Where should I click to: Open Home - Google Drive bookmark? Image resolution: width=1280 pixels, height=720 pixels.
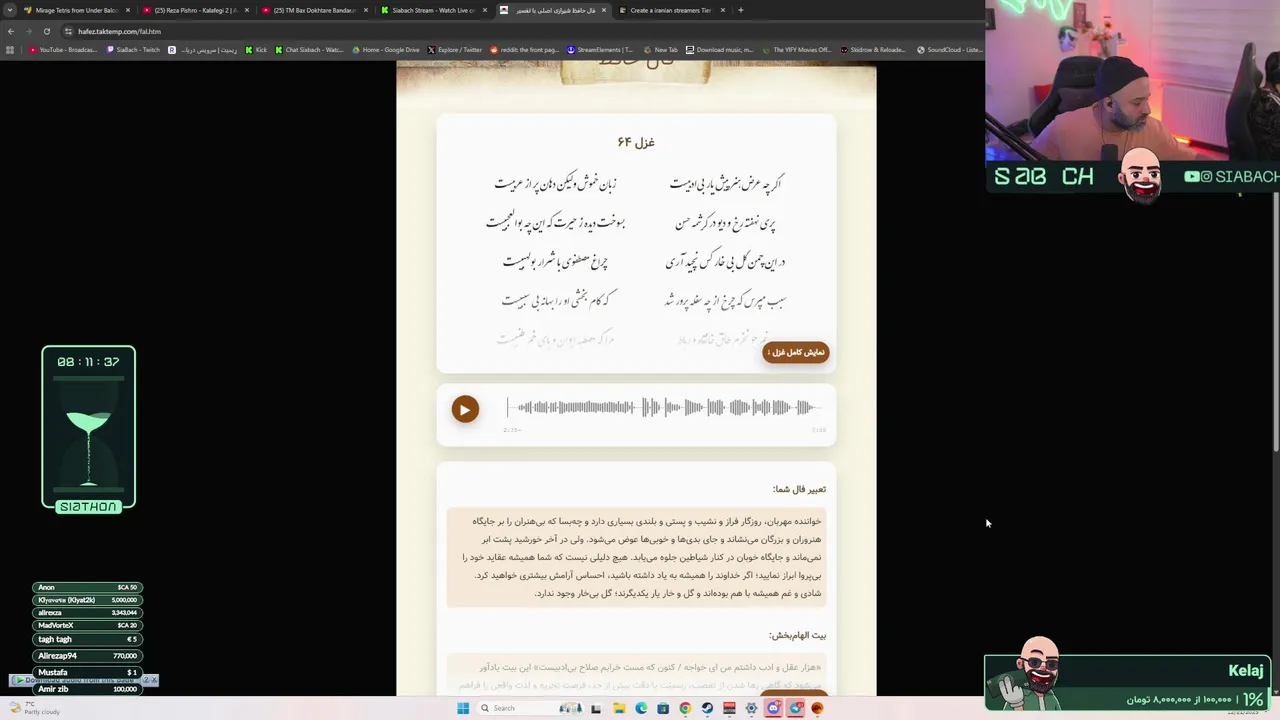pos(386,50)
